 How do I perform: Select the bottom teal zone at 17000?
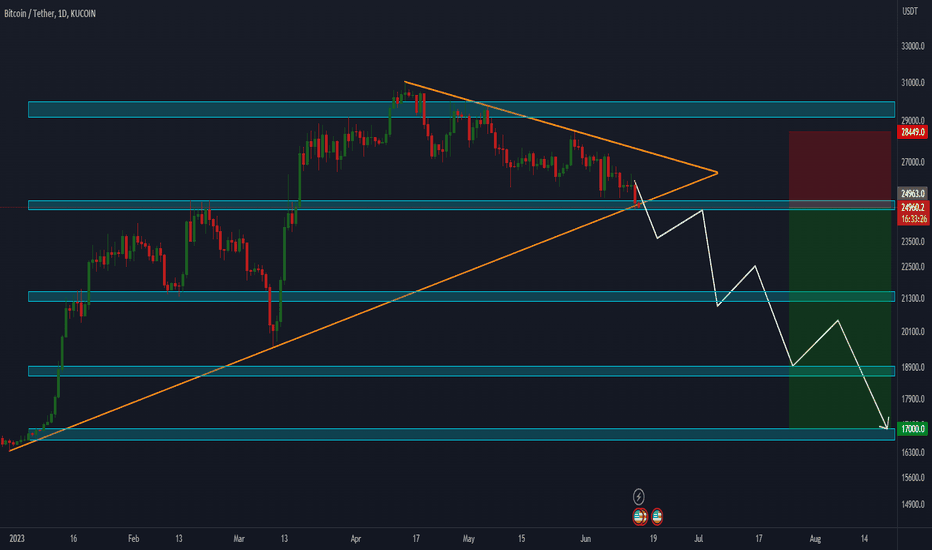tap(461, 434)
